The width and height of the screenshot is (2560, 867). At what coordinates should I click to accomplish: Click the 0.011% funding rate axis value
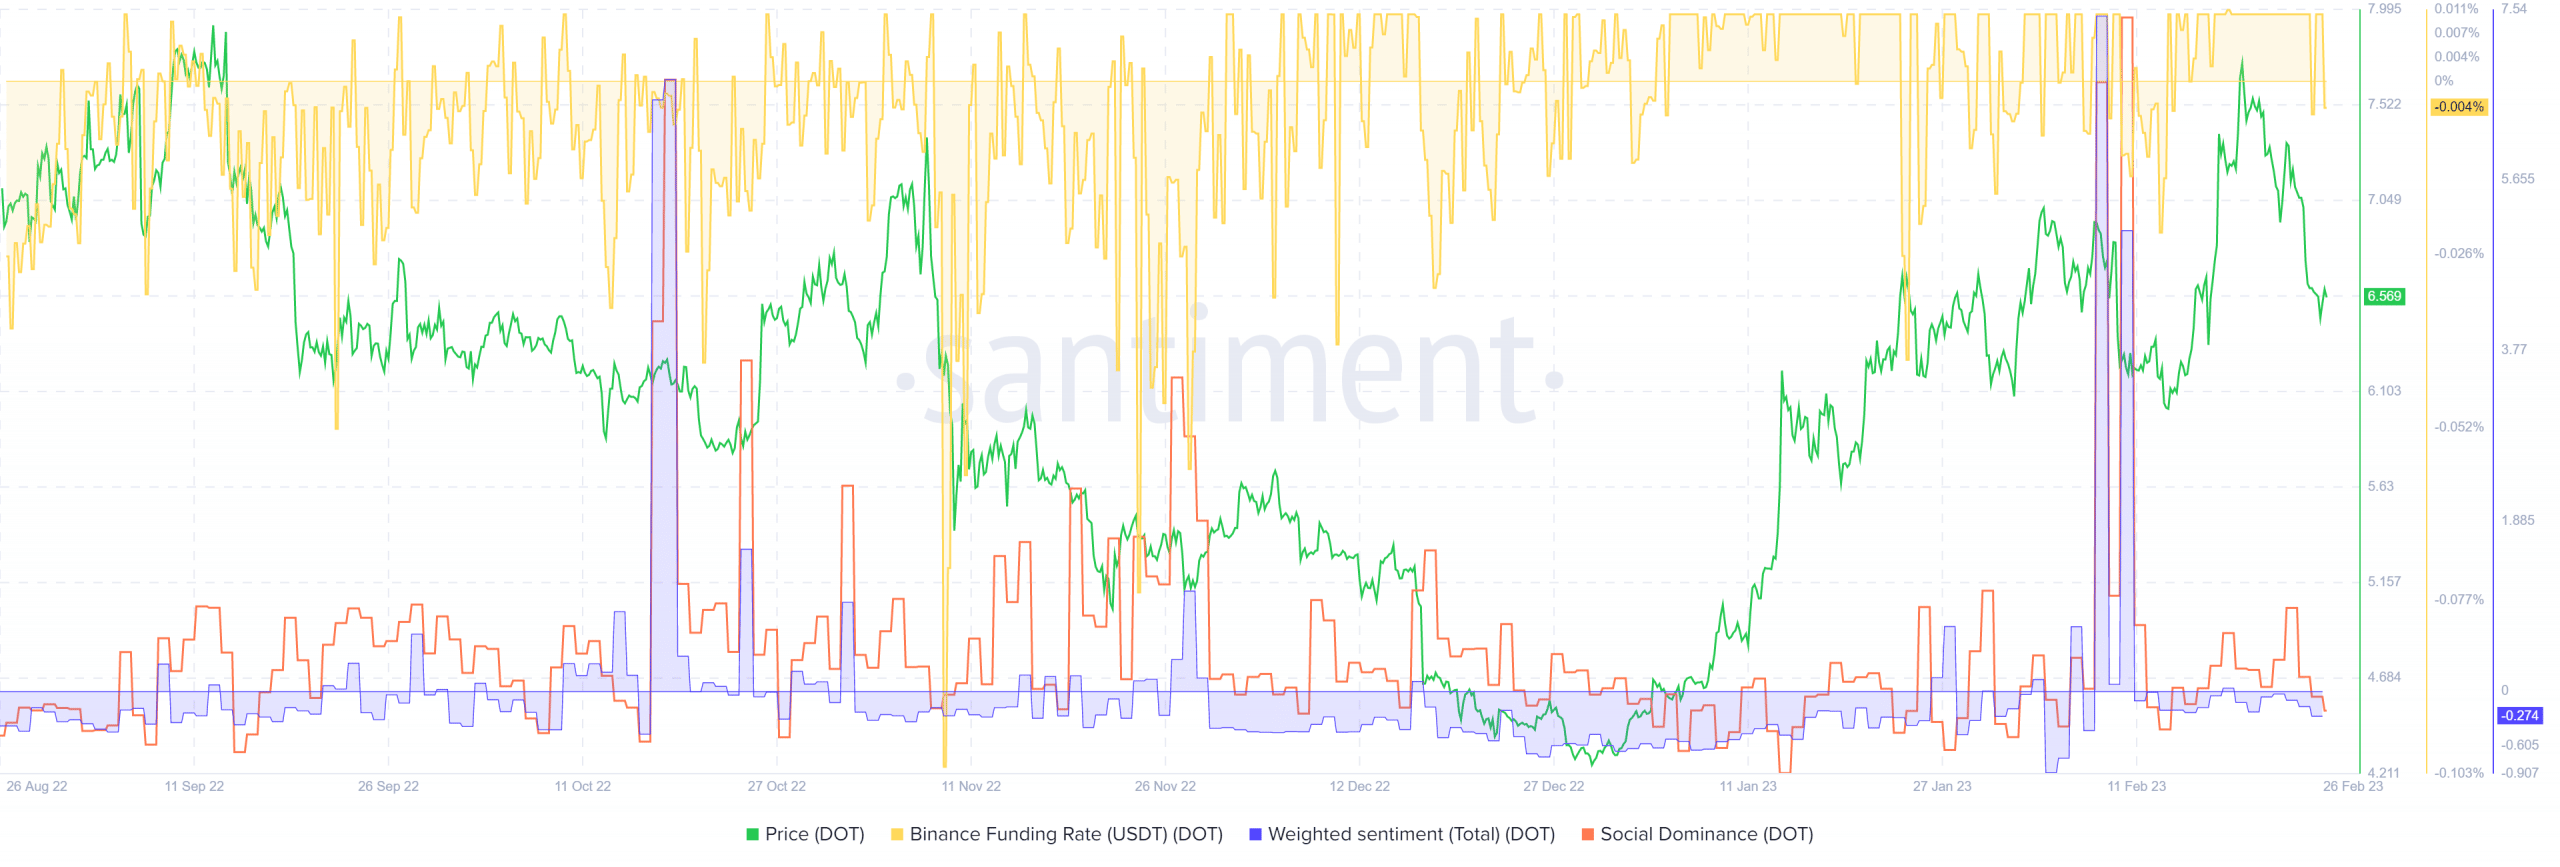coord(2456,9)
